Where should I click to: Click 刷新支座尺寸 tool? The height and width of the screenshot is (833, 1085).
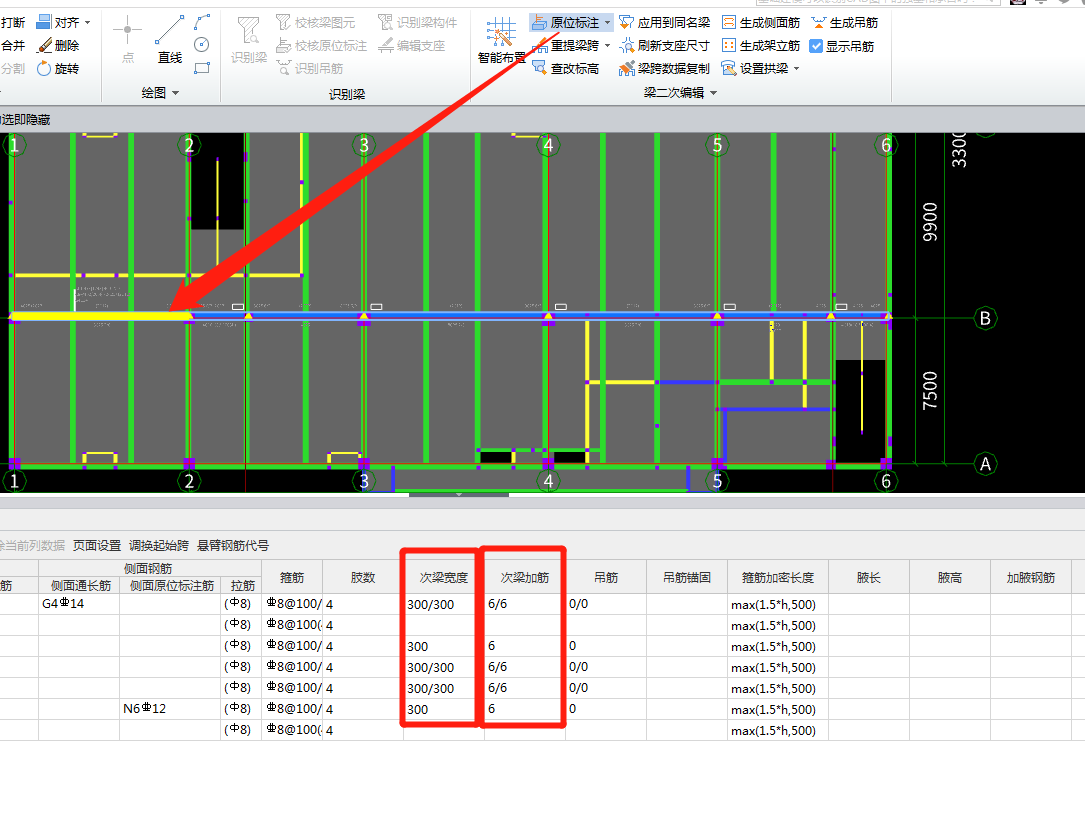click(x=664, y=46)
